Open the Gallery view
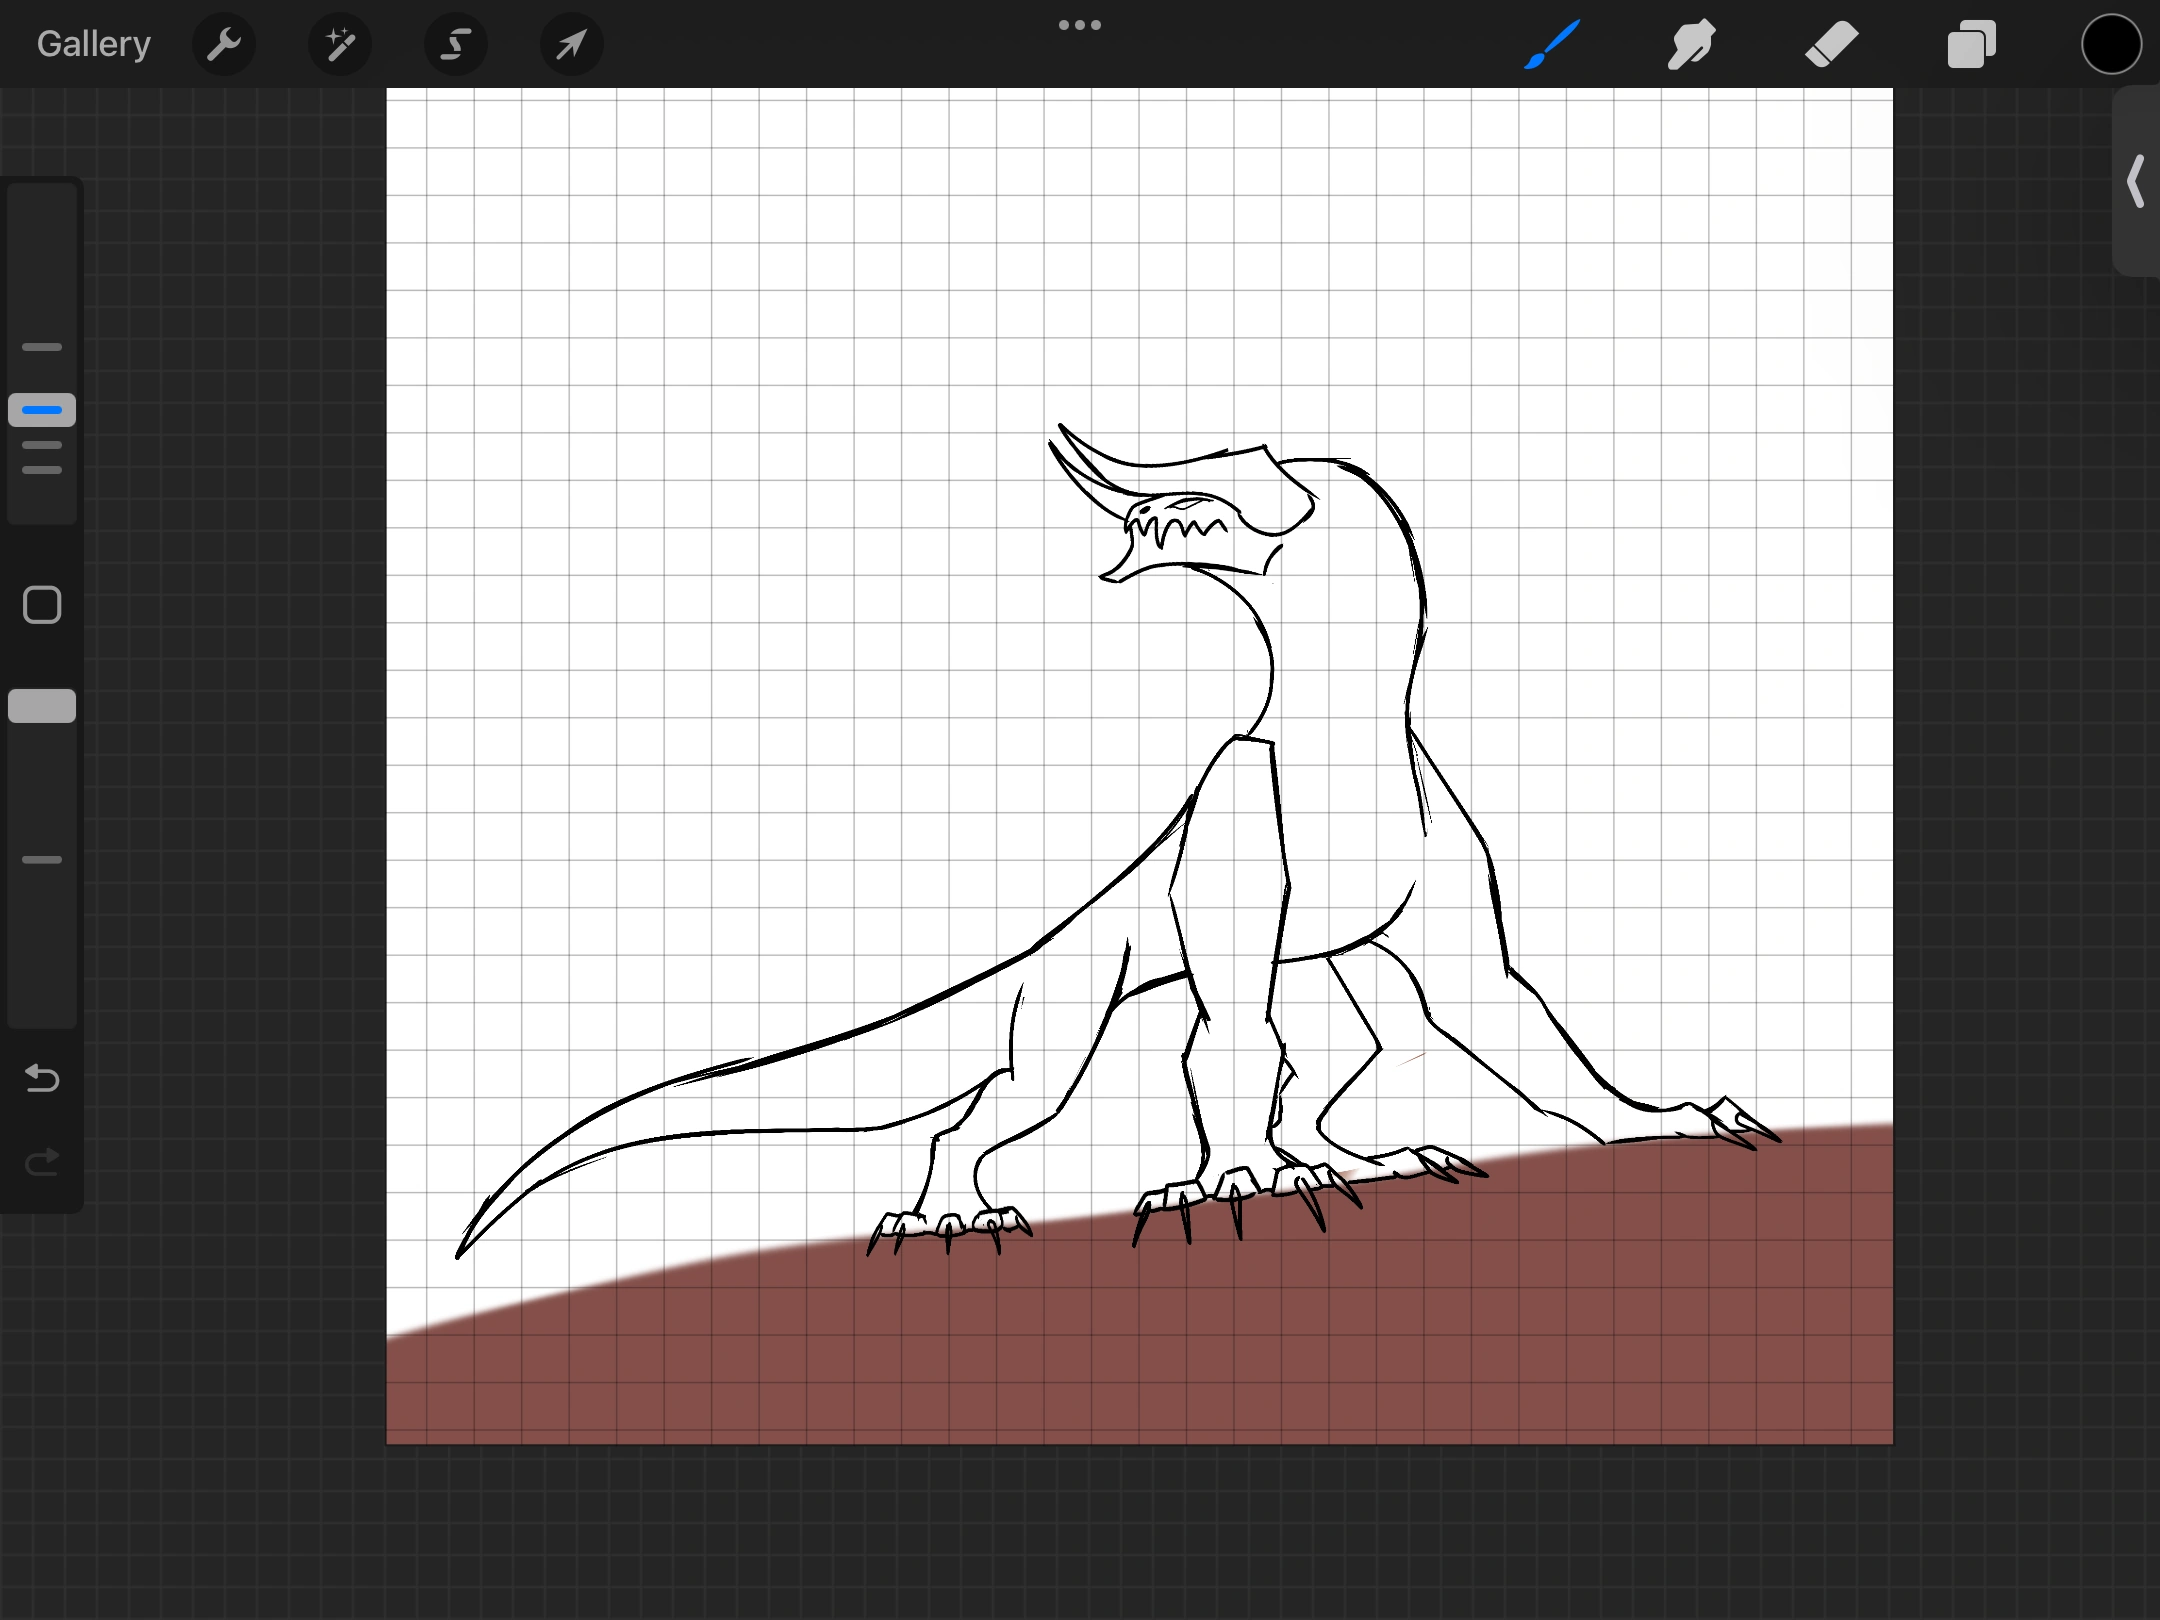This screenshot has height=1620, width=2160. coord(94,44)
